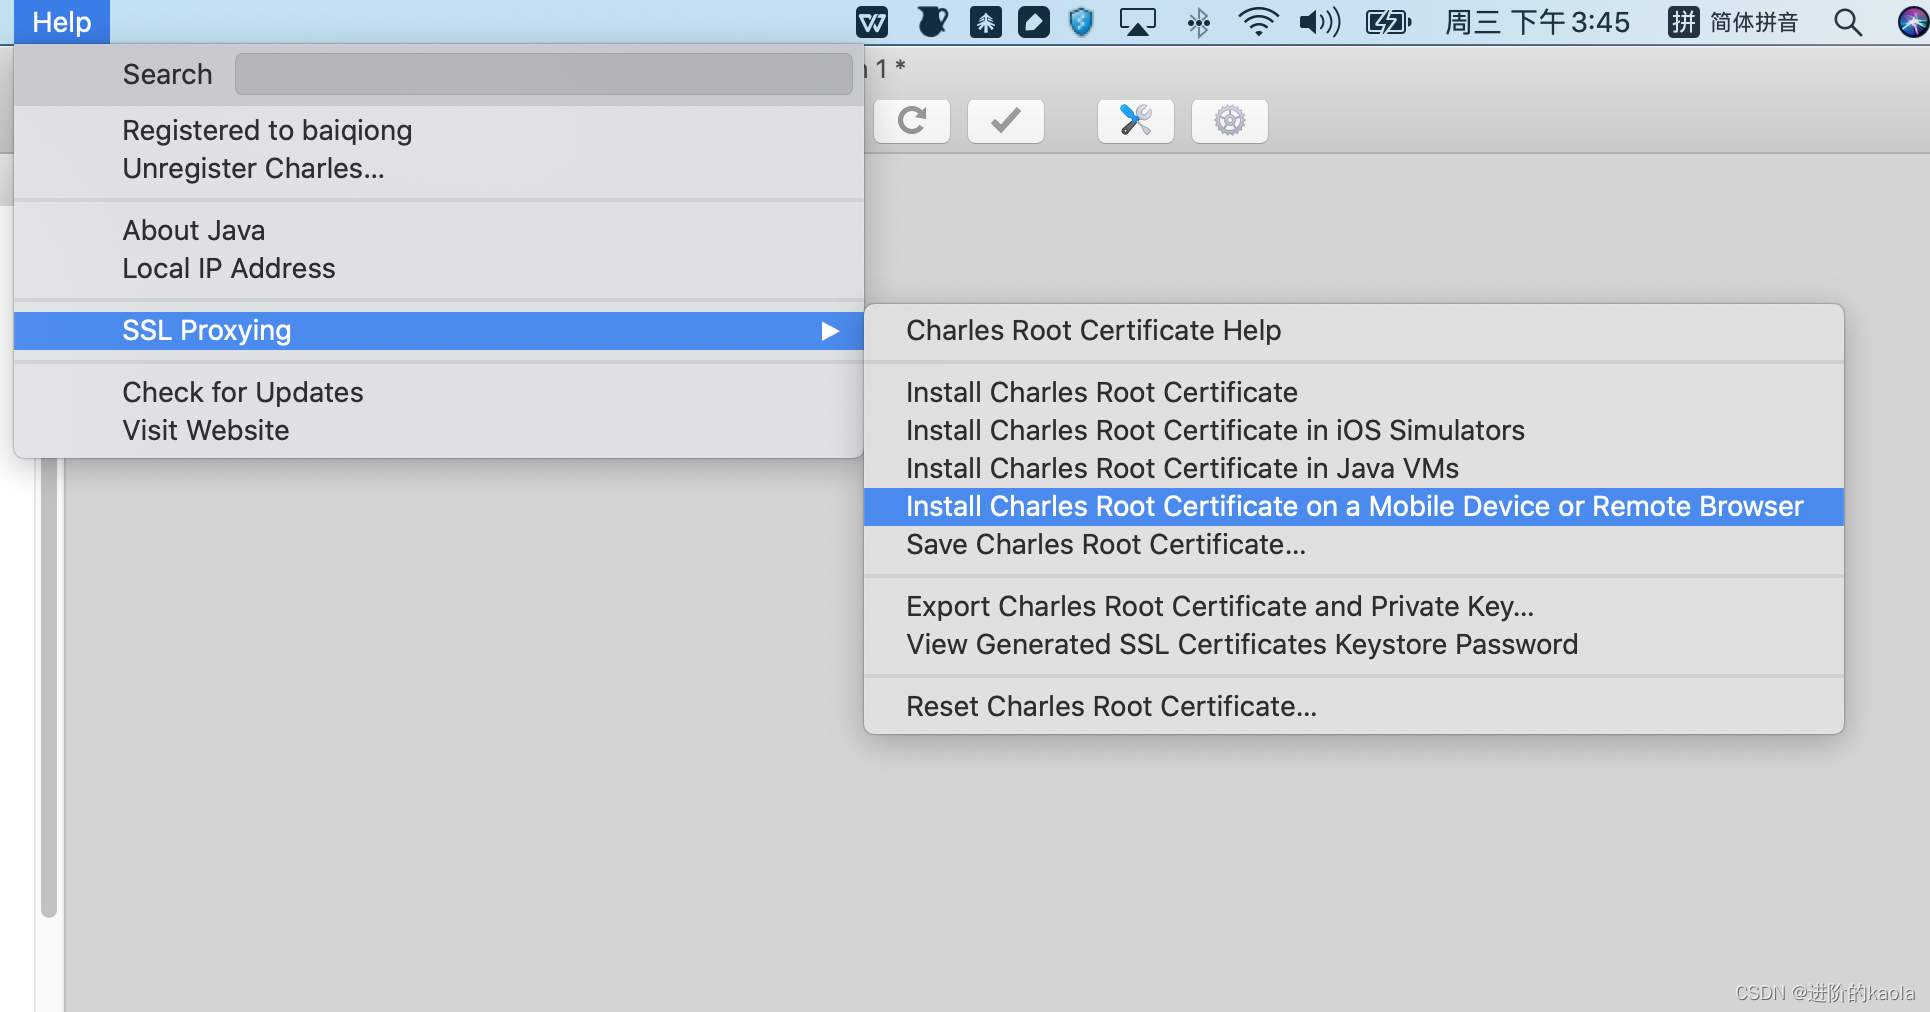Click the Refresh toolbar icon
This screenshot has width=1930, height=1012.
pyautogui.click(x=912, y=121)
